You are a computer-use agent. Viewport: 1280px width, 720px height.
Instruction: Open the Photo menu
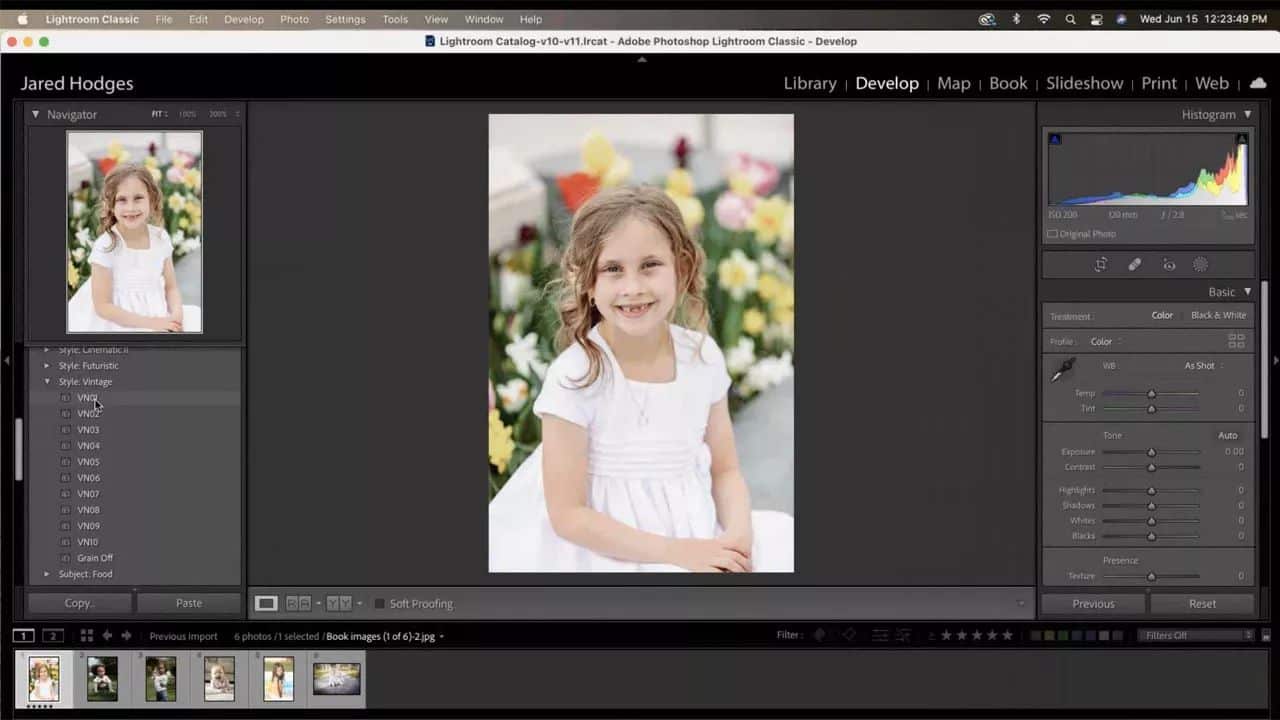click(x=294, y=19)
